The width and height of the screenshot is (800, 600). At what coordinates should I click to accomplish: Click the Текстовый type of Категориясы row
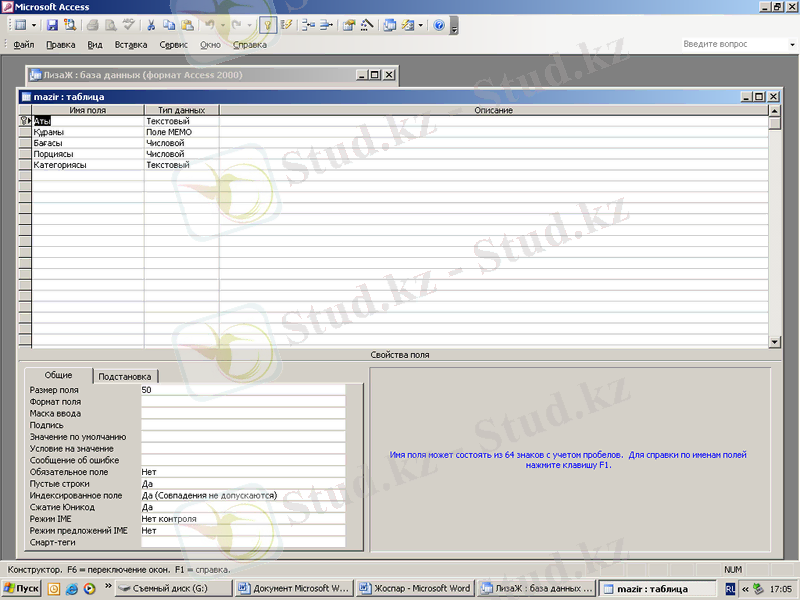(182, 165)
